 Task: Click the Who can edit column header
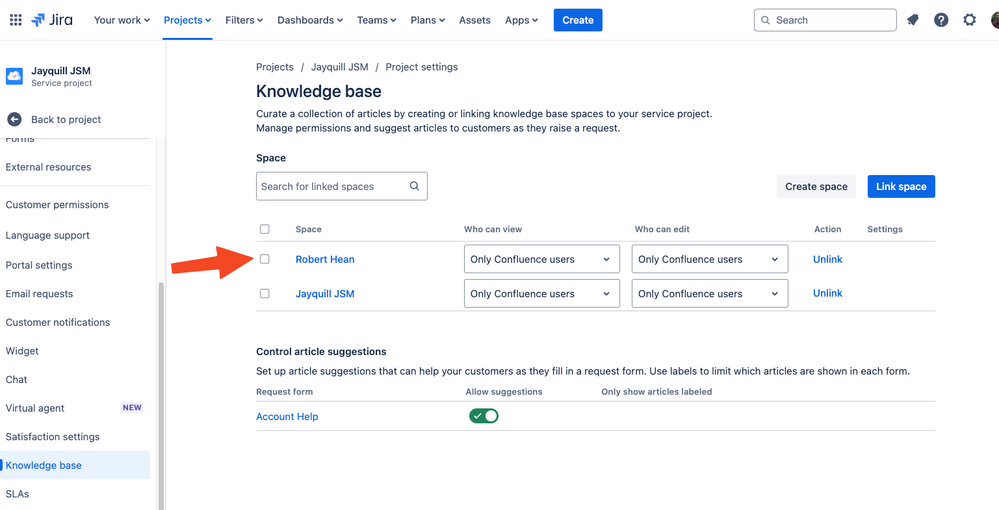click(x=662, y=229)
